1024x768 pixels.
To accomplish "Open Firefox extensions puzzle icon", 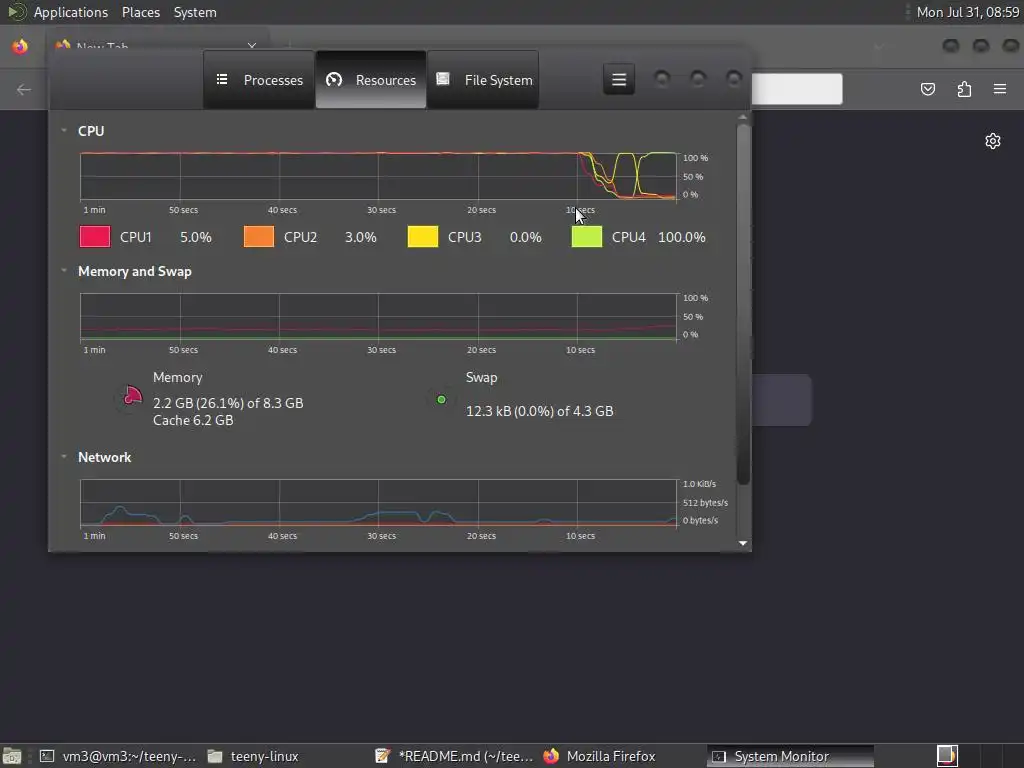I will pyautogui.click(x=964, y=89).
